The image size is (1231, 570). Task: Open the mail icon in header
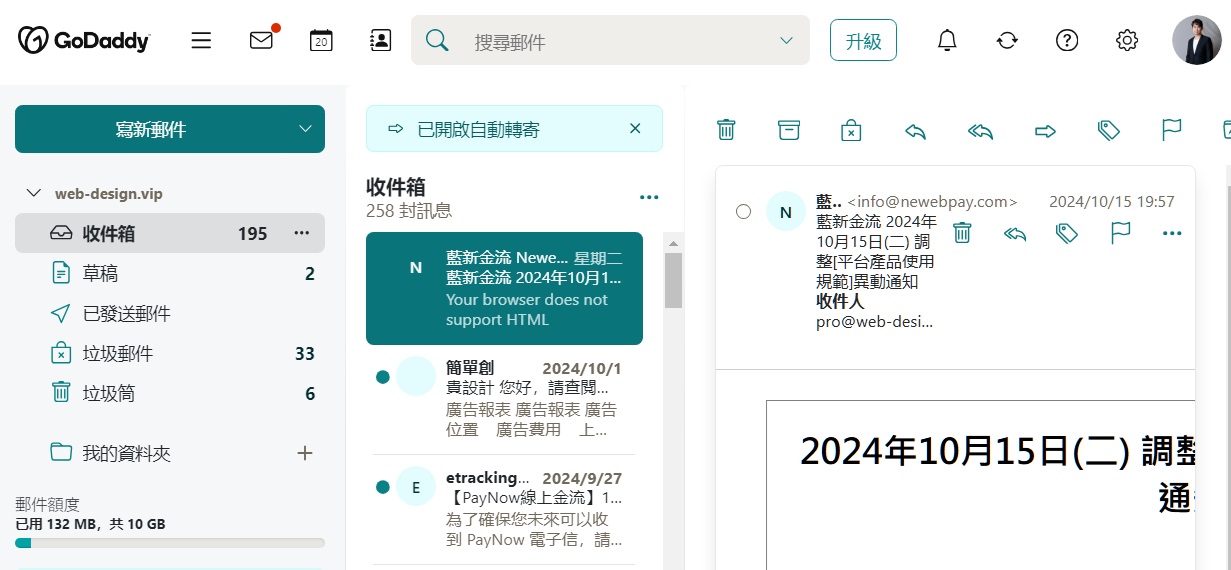262,40
